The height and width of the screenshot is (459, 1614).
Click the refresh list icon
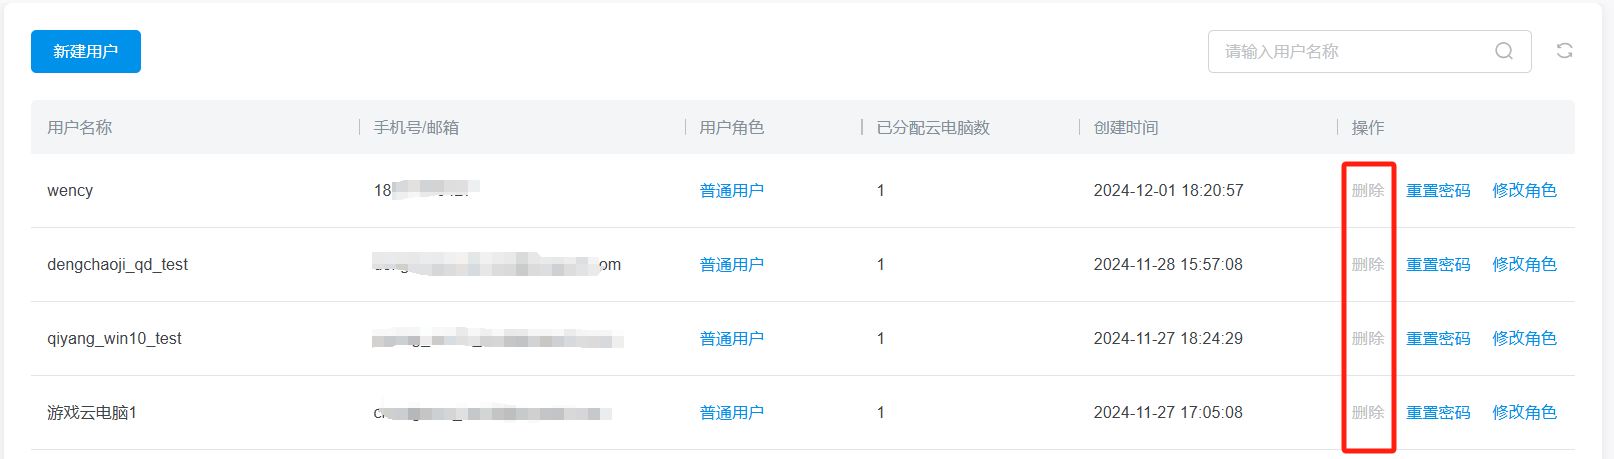click(1564, 51)
